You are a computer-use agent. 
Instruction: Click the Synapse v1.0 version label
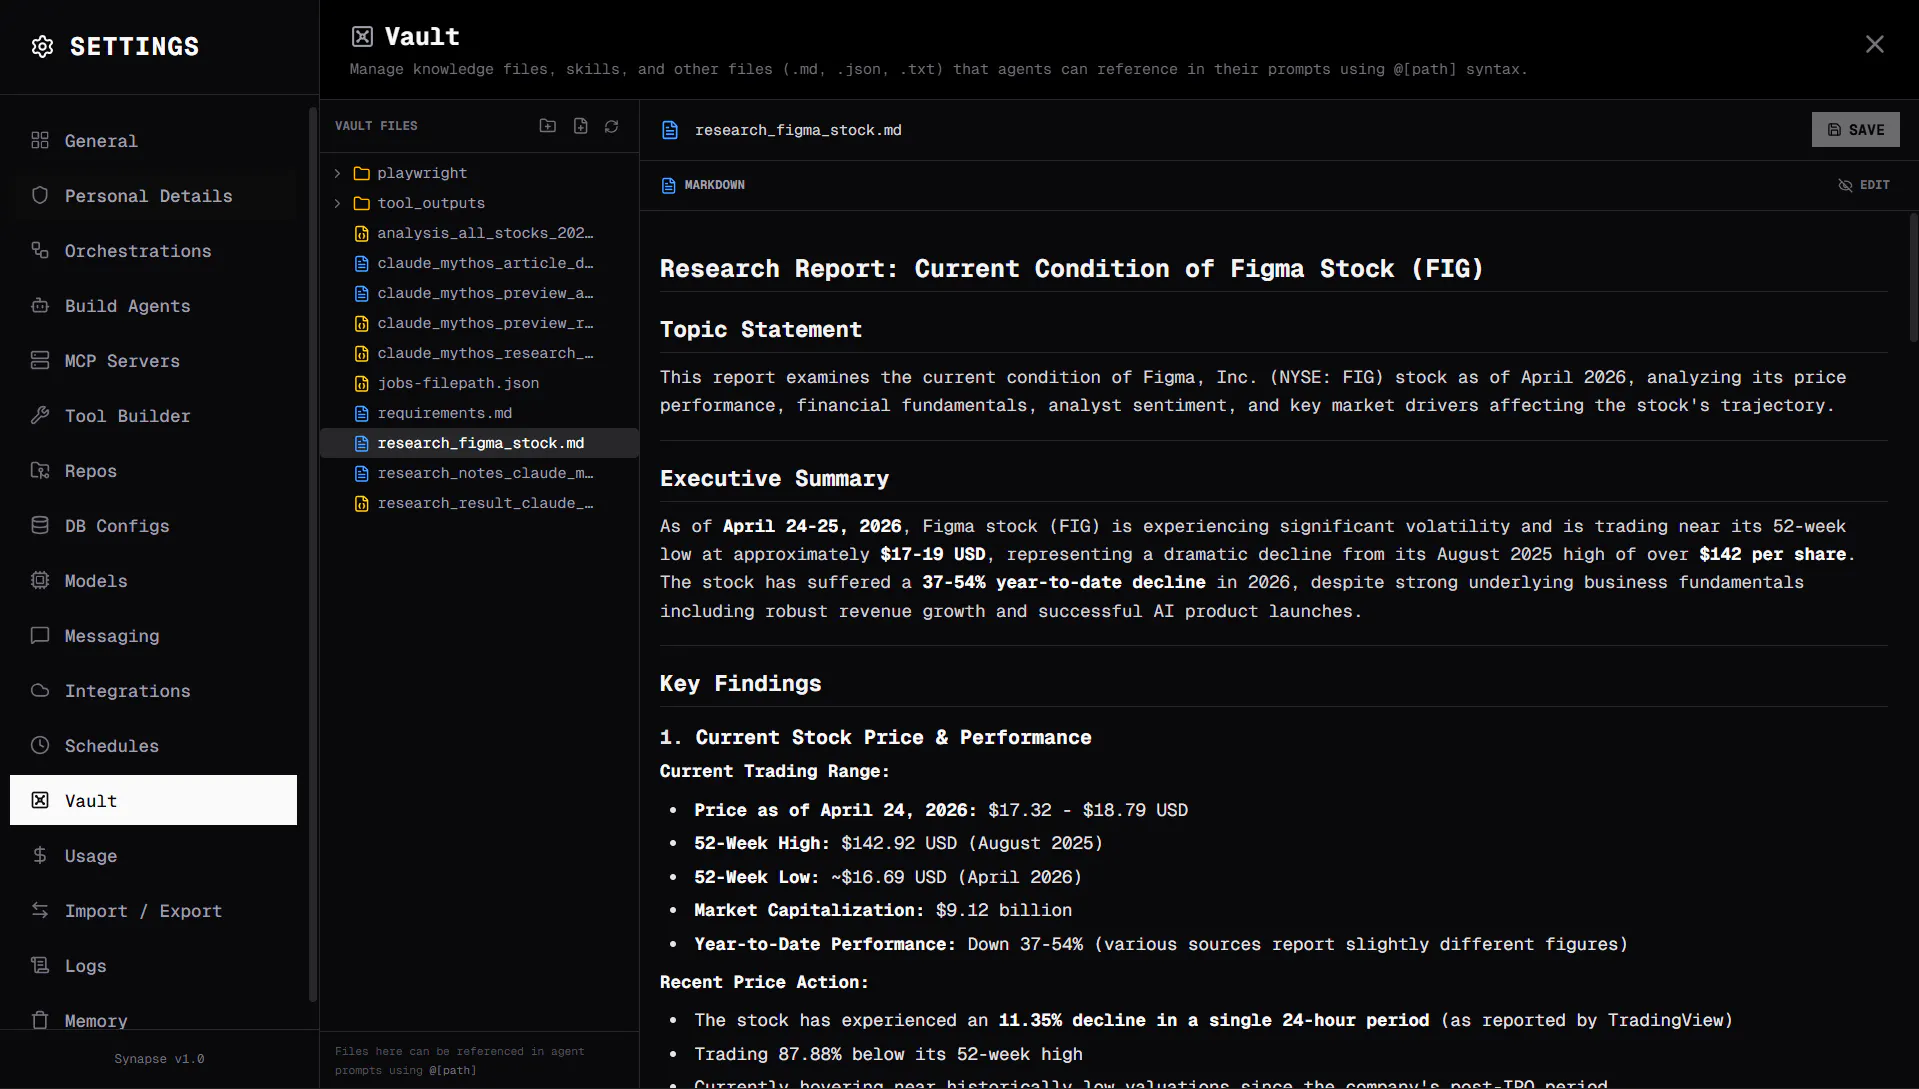[x=159, y=1059]
